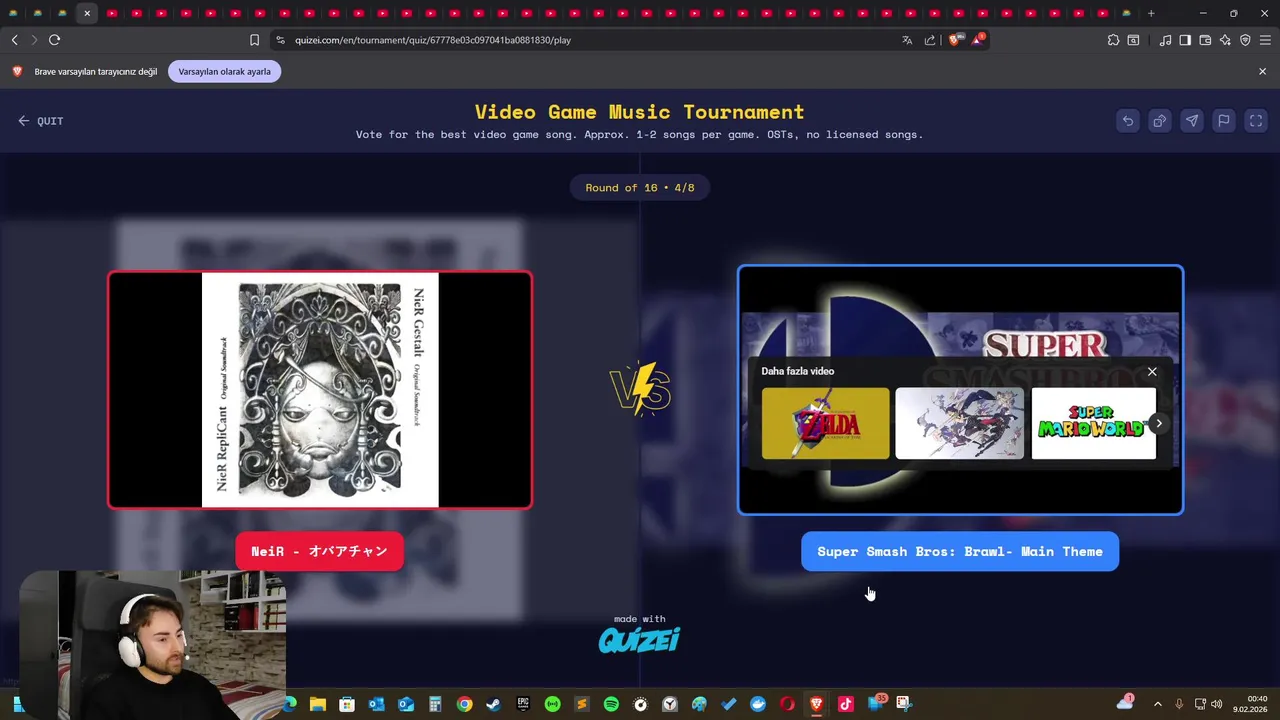Open the Brave hamburger main menu
Viewport: 1280px width, 720px height.
point(1265,40)
